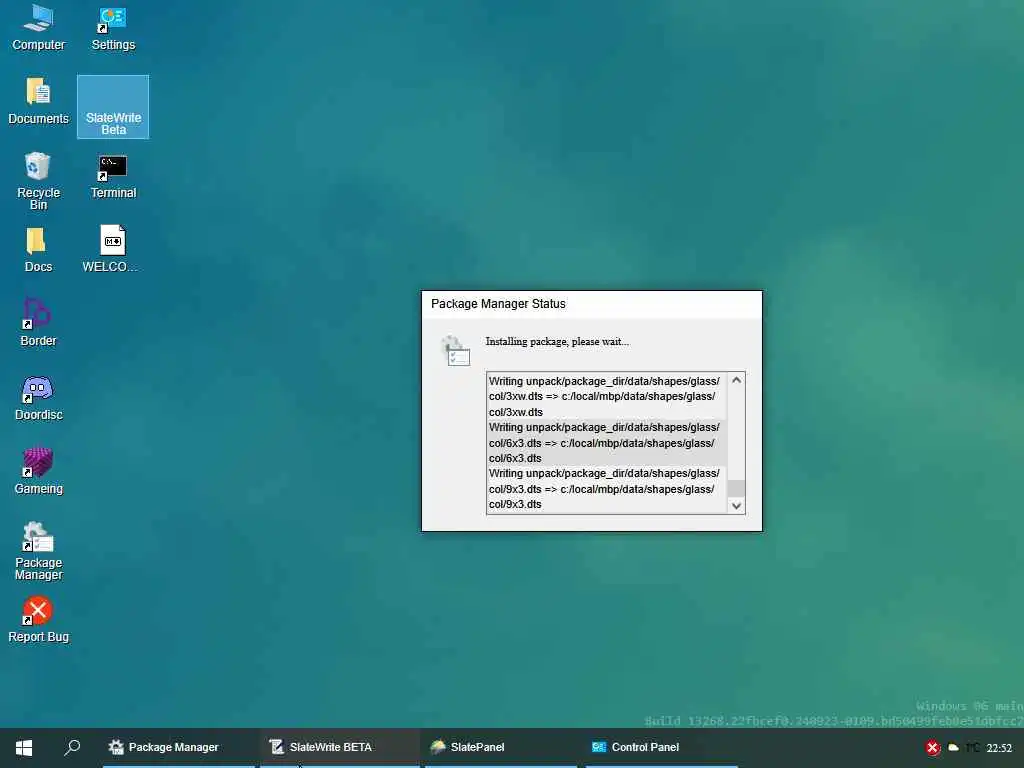Select the SlateWrite Beta desktop icon
Viewport: 1024px width, 768px height.
click(x=113, y=106)
